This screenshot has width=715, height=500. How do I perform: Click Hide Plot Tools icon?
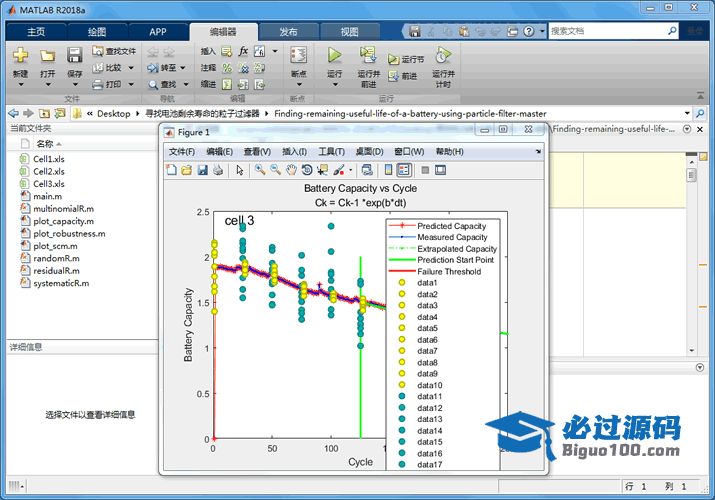pos(425,170)
